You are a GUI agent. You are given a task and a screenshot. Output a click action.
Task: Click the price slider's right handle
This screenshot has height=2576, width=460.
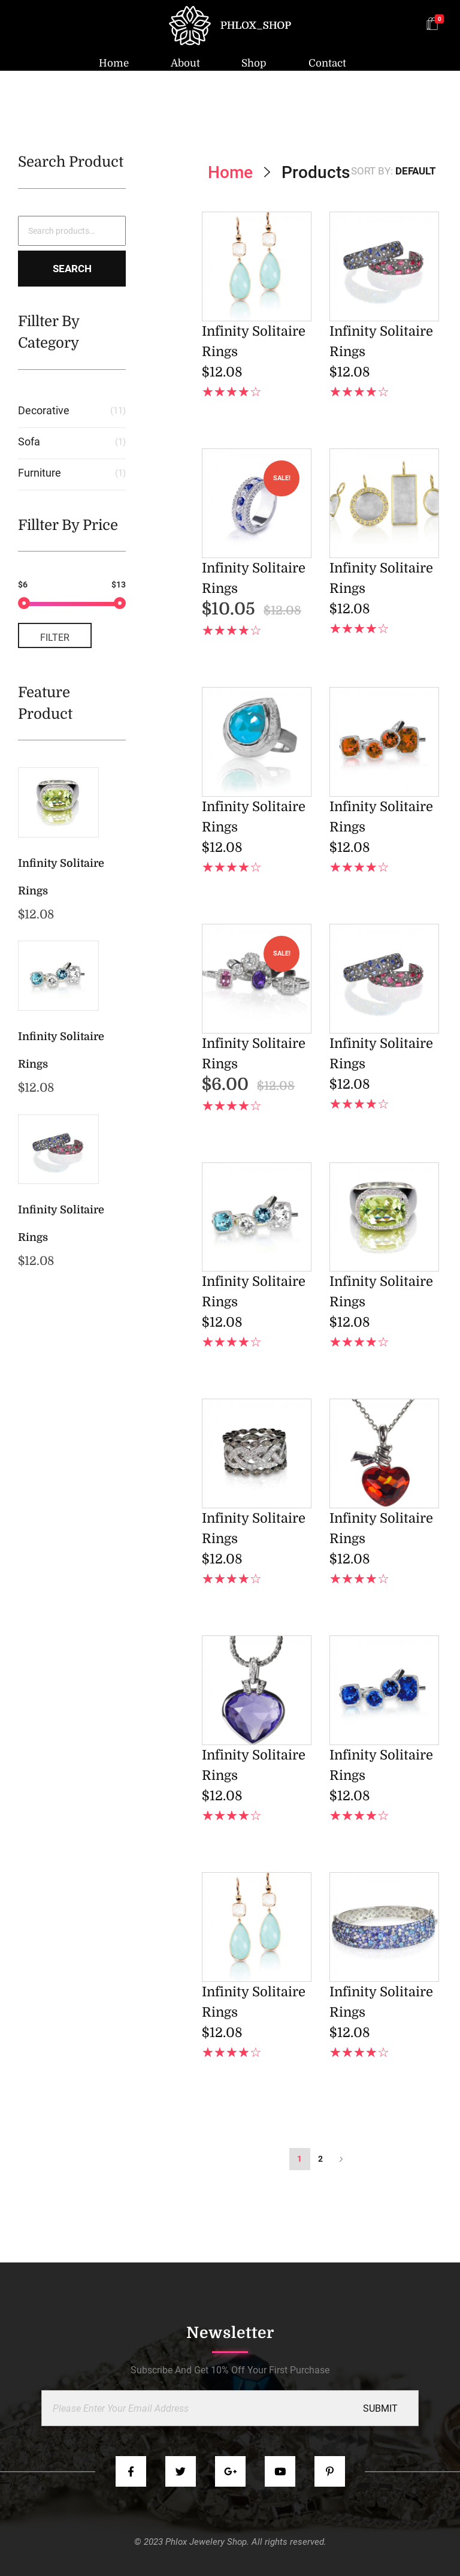pyautogui.click(x=120, y=603)
